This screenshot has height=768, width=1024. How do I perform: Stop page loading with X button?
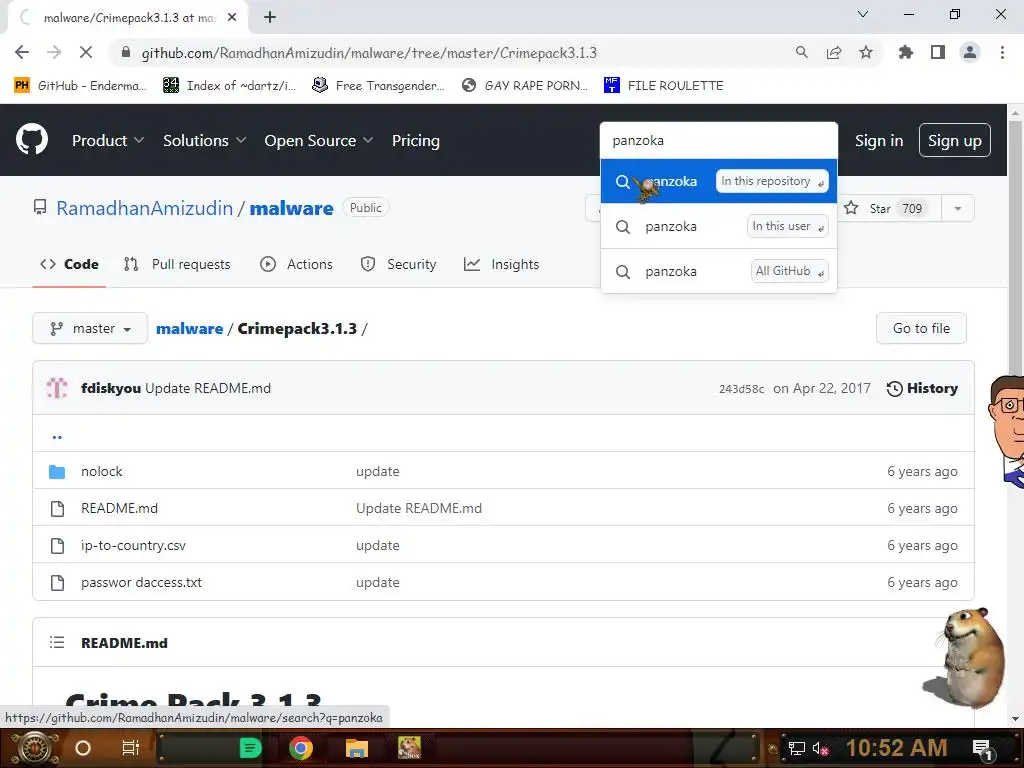(86, 53)
